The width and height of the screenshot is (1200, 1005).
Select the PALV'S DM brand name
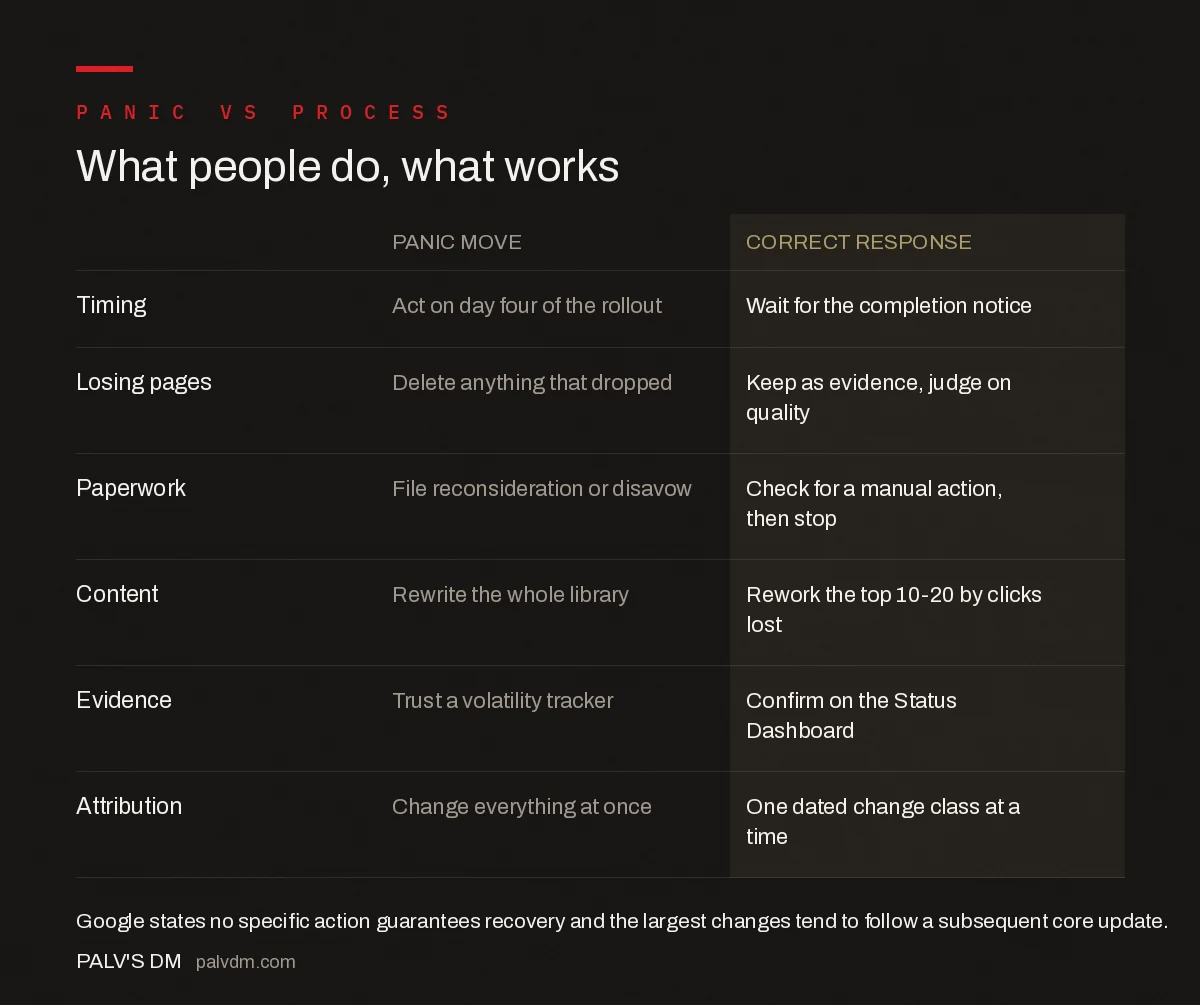[129, 962]
